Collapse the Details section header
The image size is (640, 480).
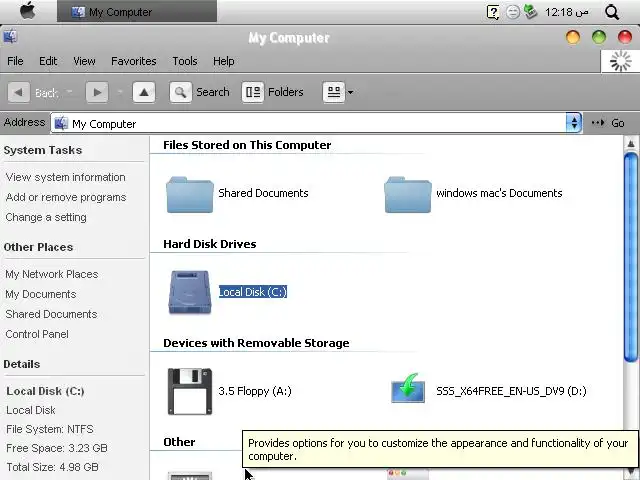[22, 364]
